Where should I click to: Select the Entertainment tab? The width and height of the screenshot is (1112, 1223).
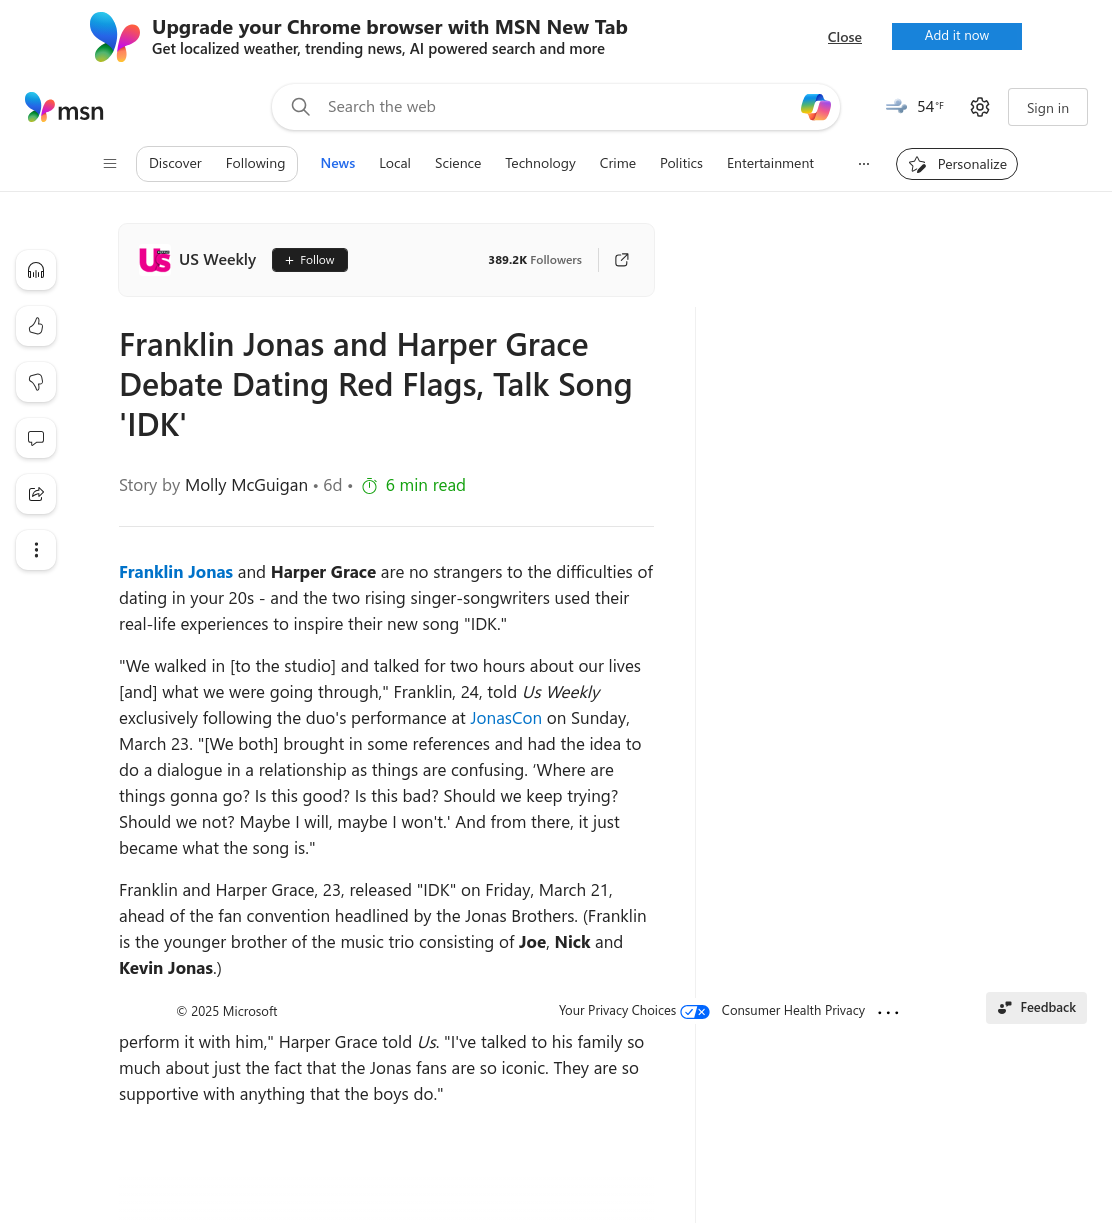tap(770, 164)
